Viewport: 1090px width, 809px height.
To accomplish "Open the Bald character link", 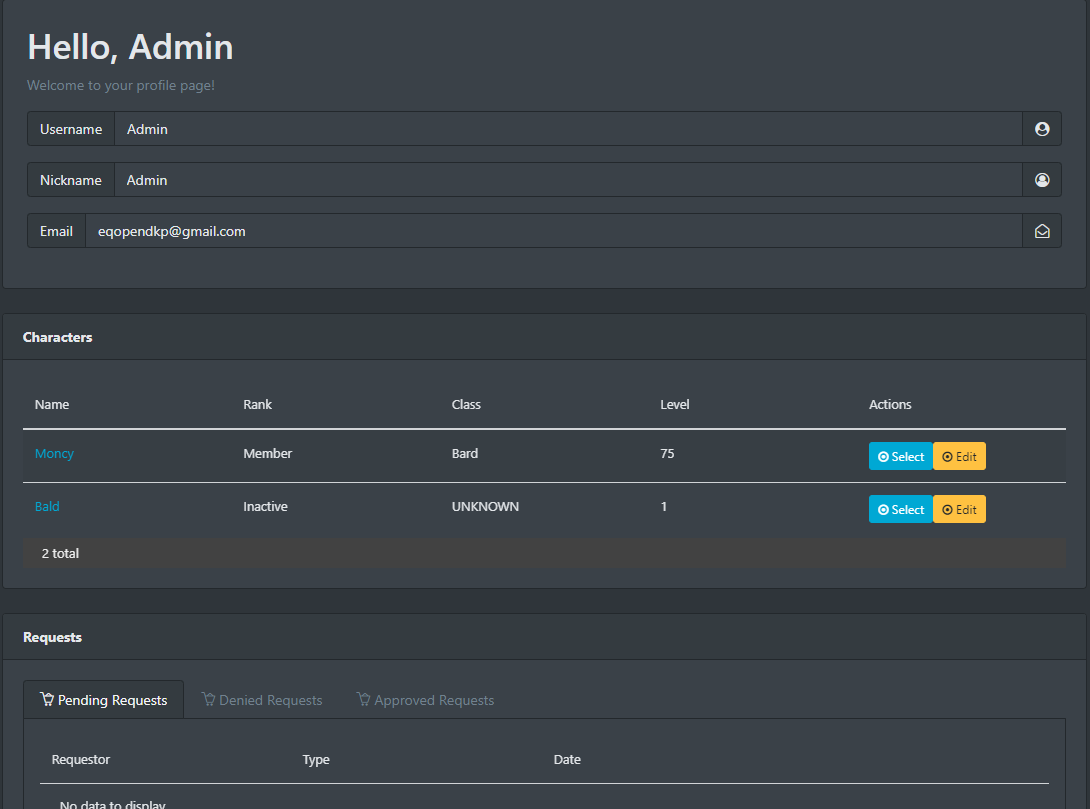I will pos(47,507).
